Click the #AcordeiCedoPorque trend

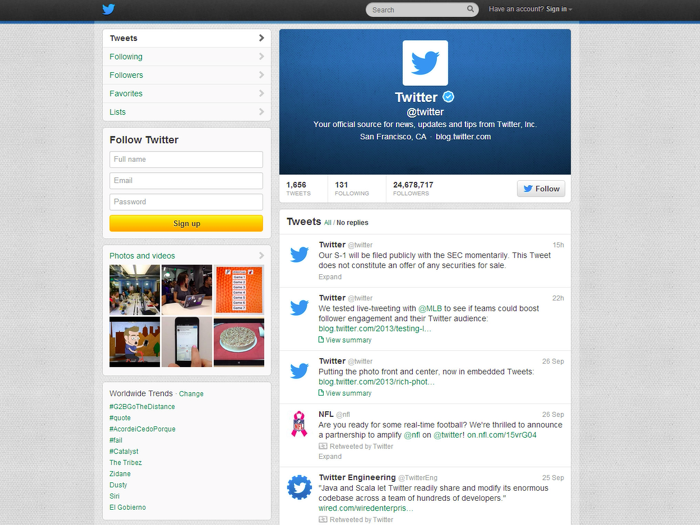pos(142,429)
